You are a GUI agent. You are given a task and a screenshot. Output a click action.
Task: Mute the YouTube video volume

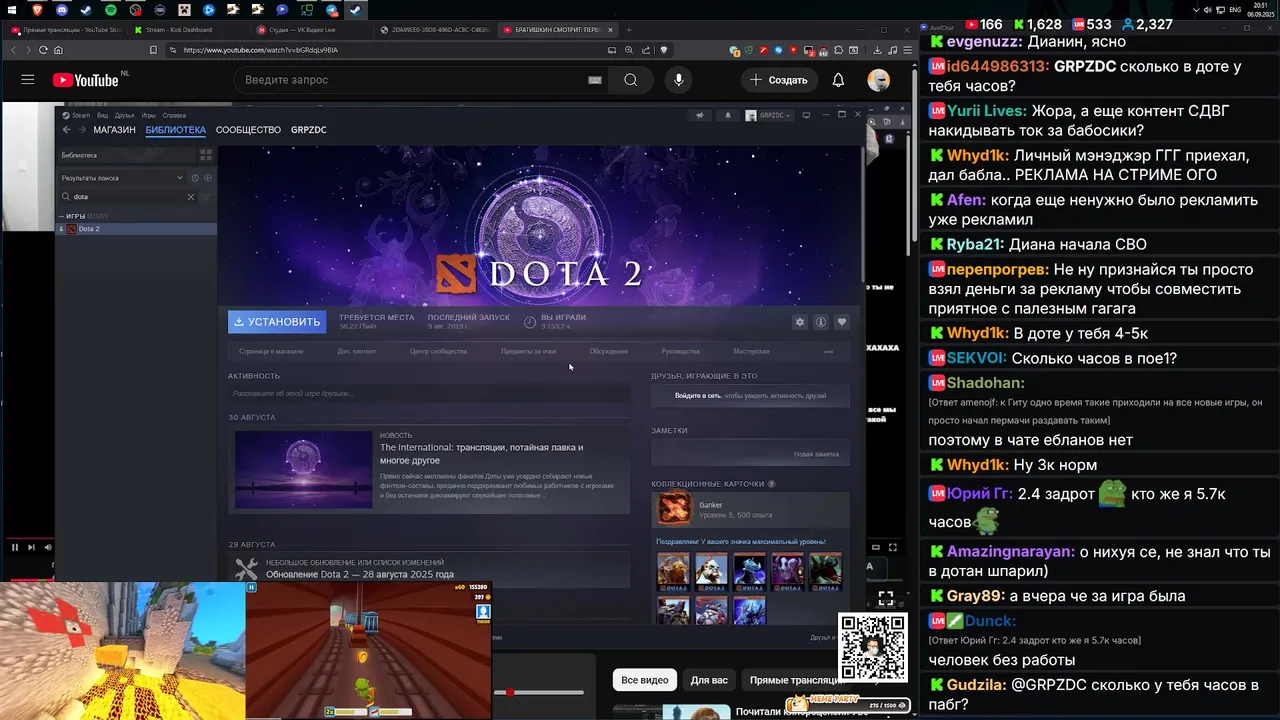[x=47, y=547]
